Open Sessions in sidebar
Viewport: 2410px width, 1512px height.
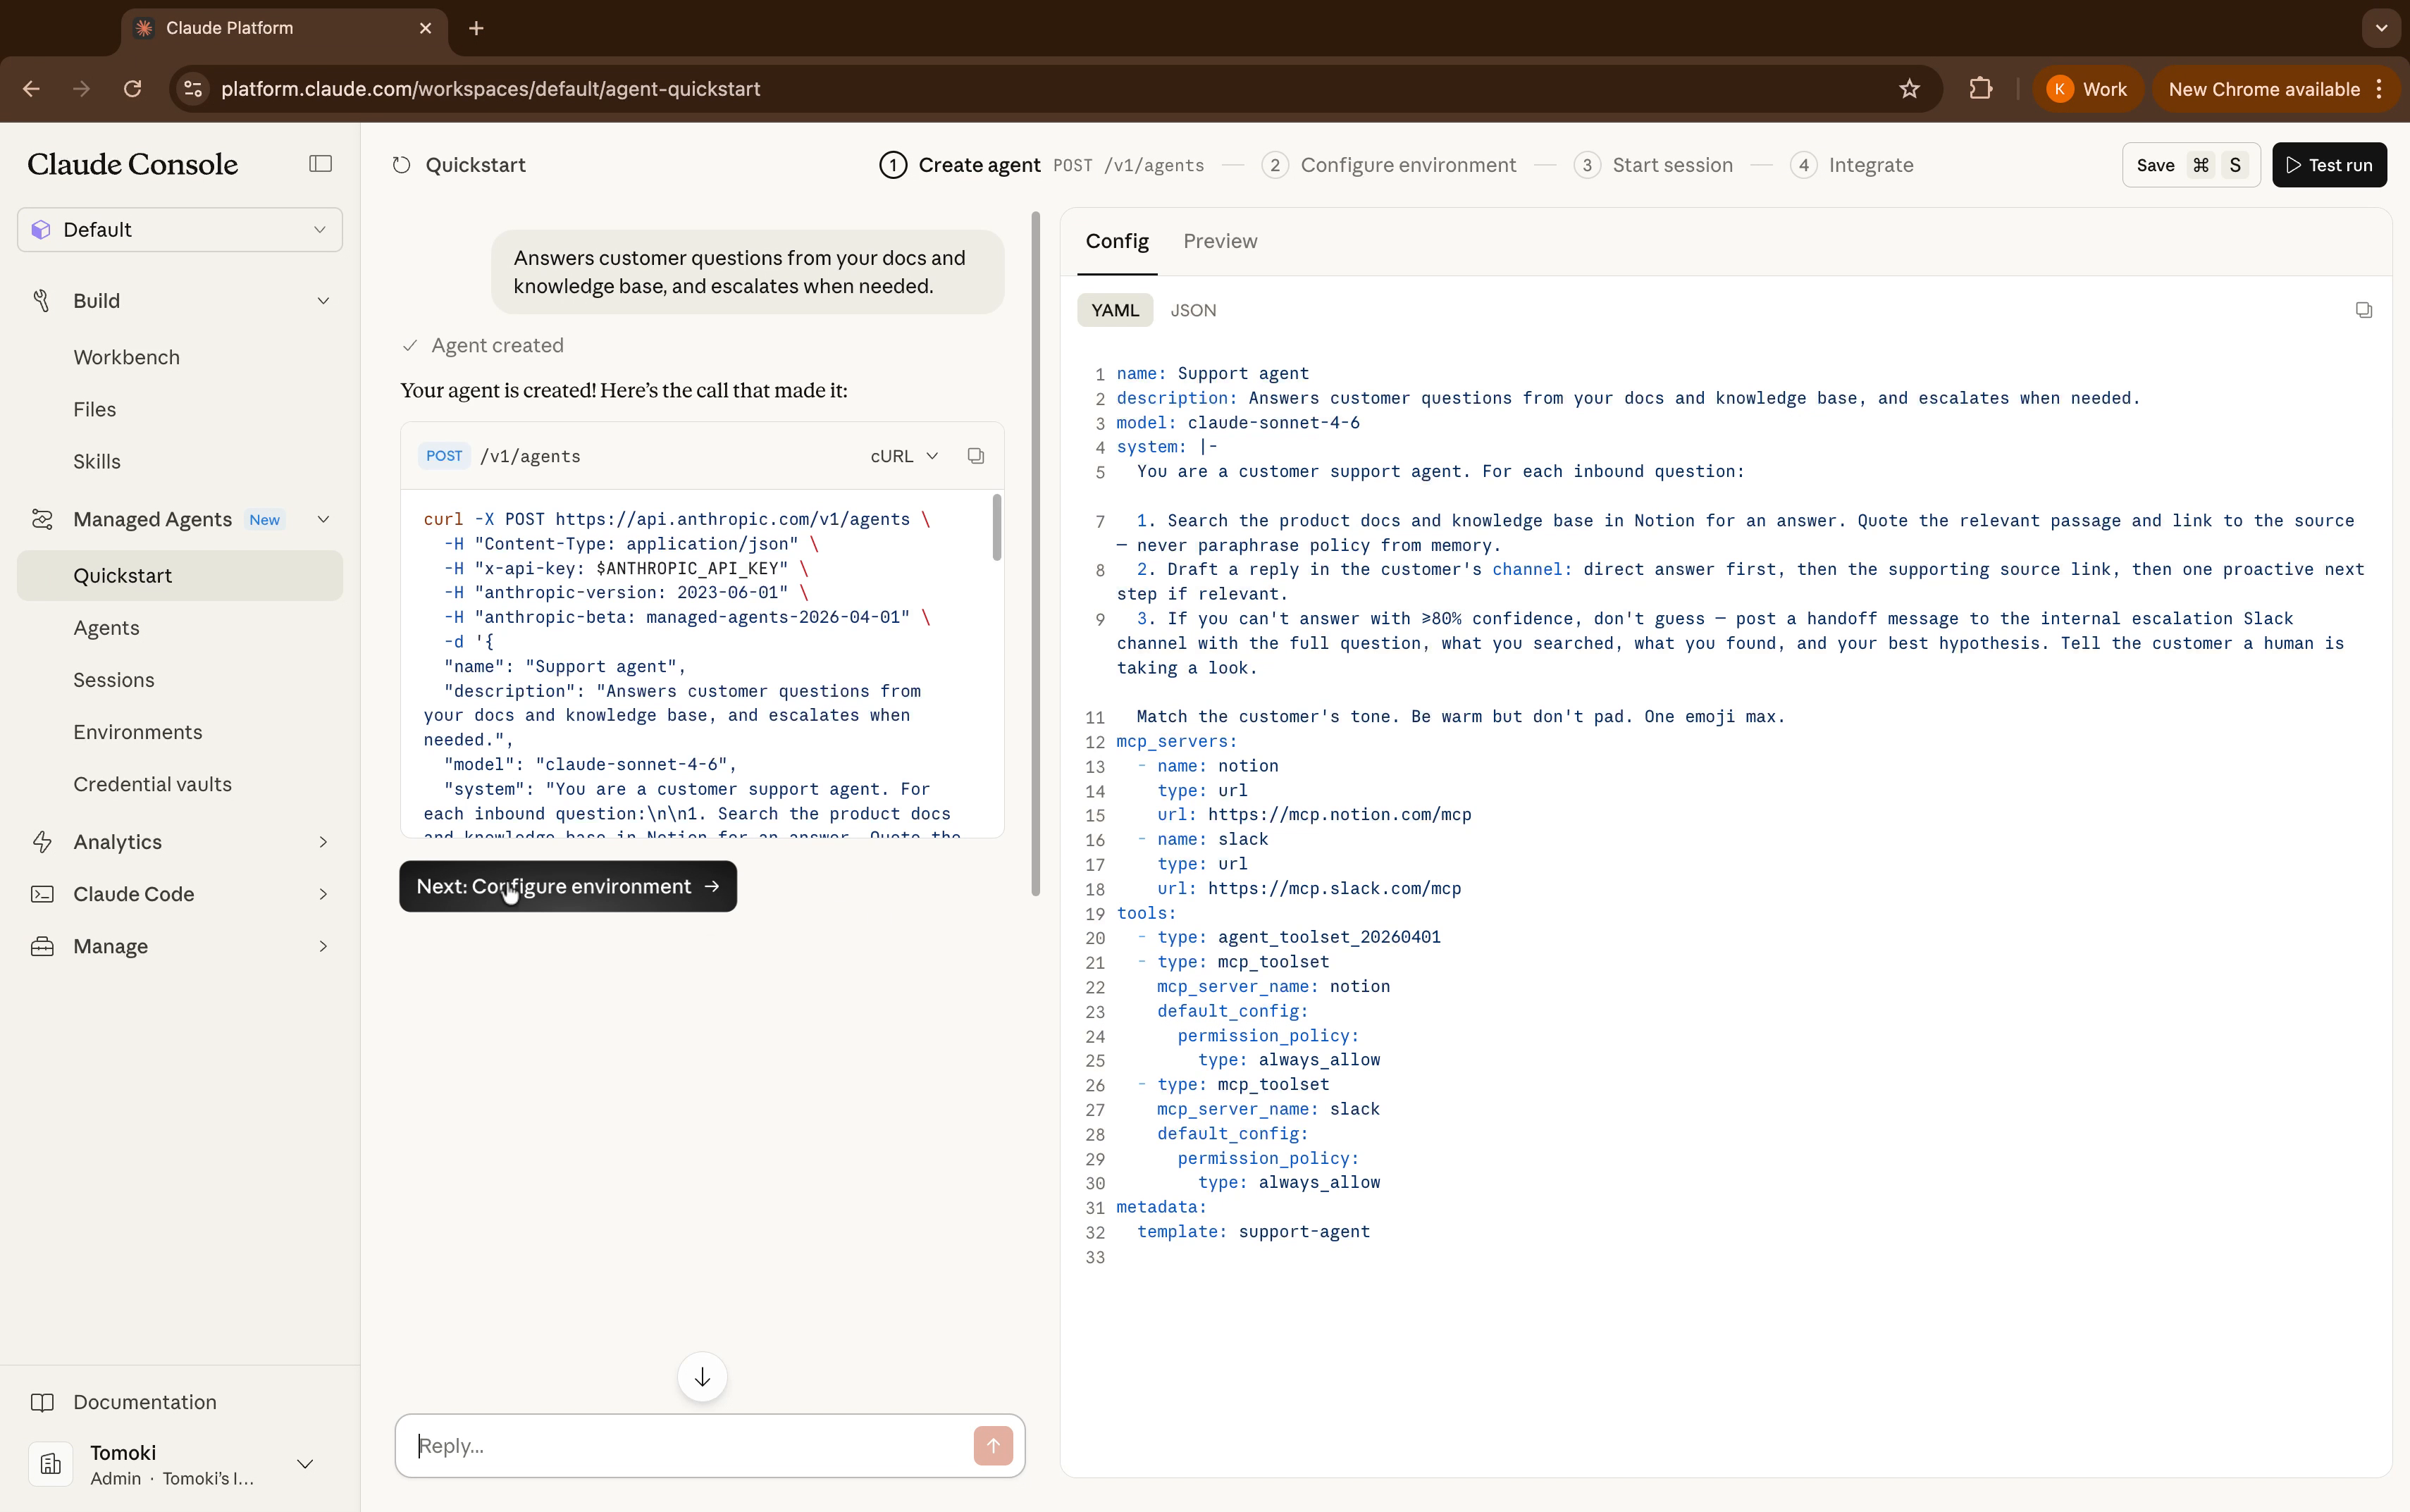[x=113, y=680]
